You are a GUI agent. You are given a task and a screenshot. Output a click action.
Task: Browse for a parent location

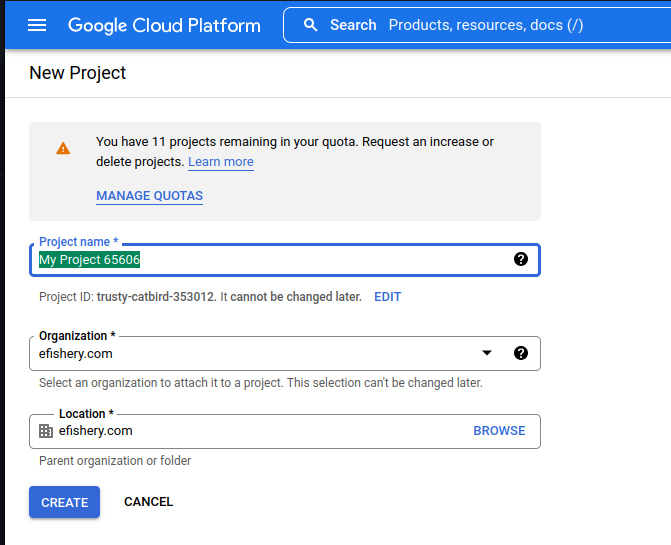pos(499,431)
